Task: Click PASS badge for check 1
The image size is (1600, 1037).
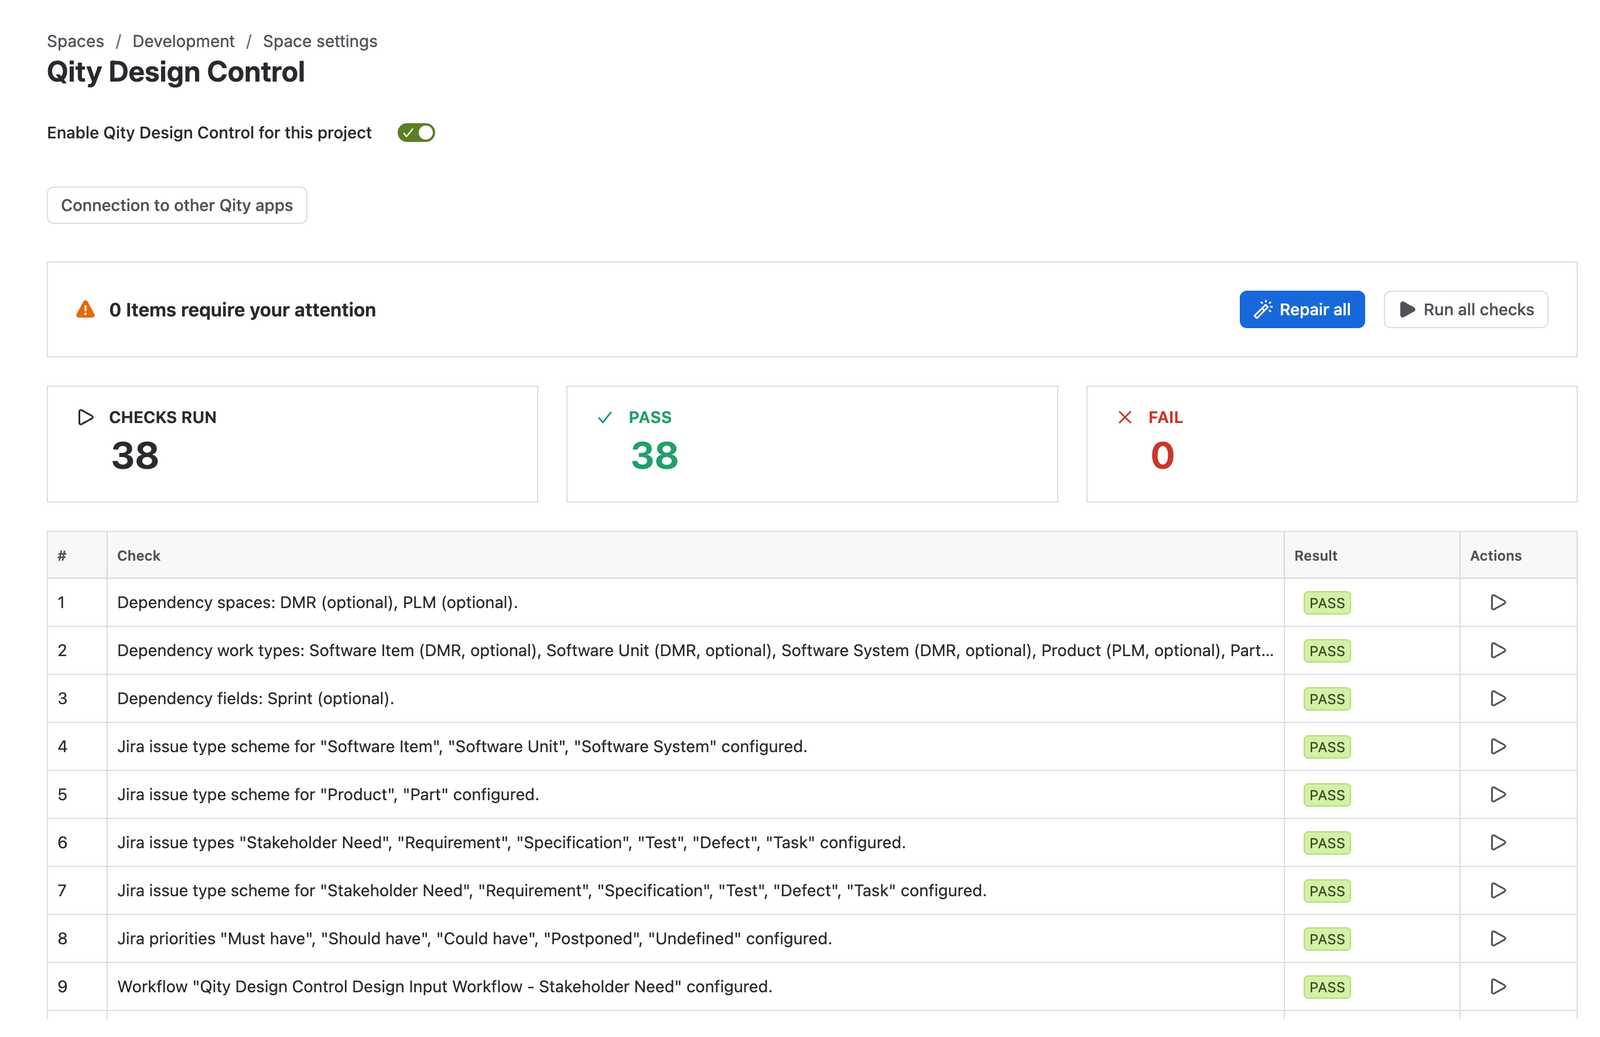Action: click(x=1327, y=603)
